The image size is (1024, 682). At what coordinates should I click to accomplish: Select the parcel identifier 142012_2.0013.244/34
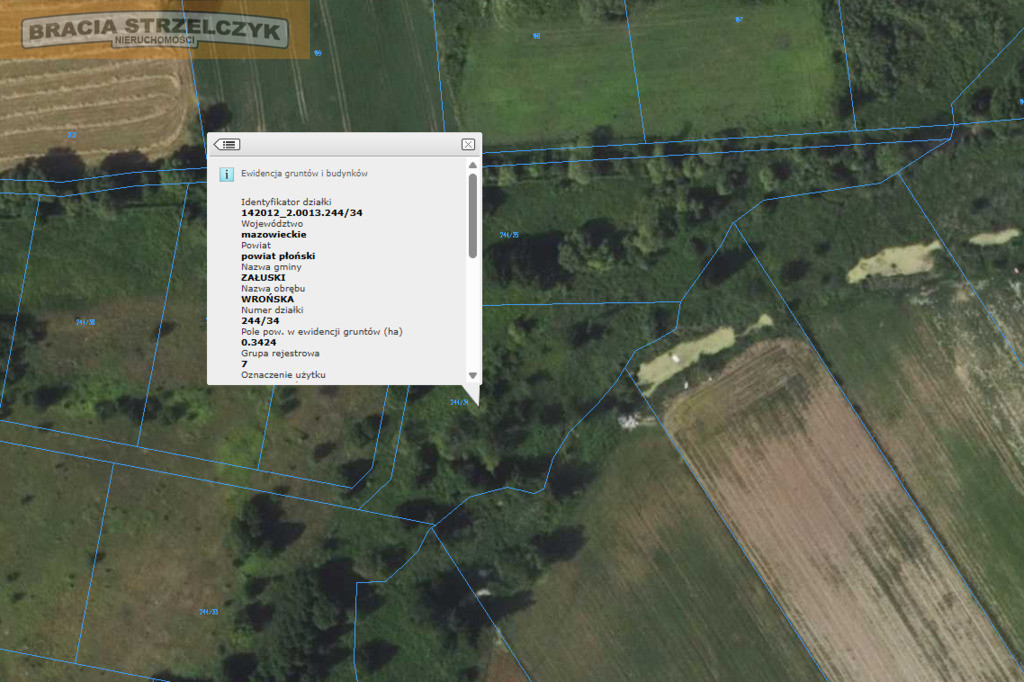[x=302, y=213]
